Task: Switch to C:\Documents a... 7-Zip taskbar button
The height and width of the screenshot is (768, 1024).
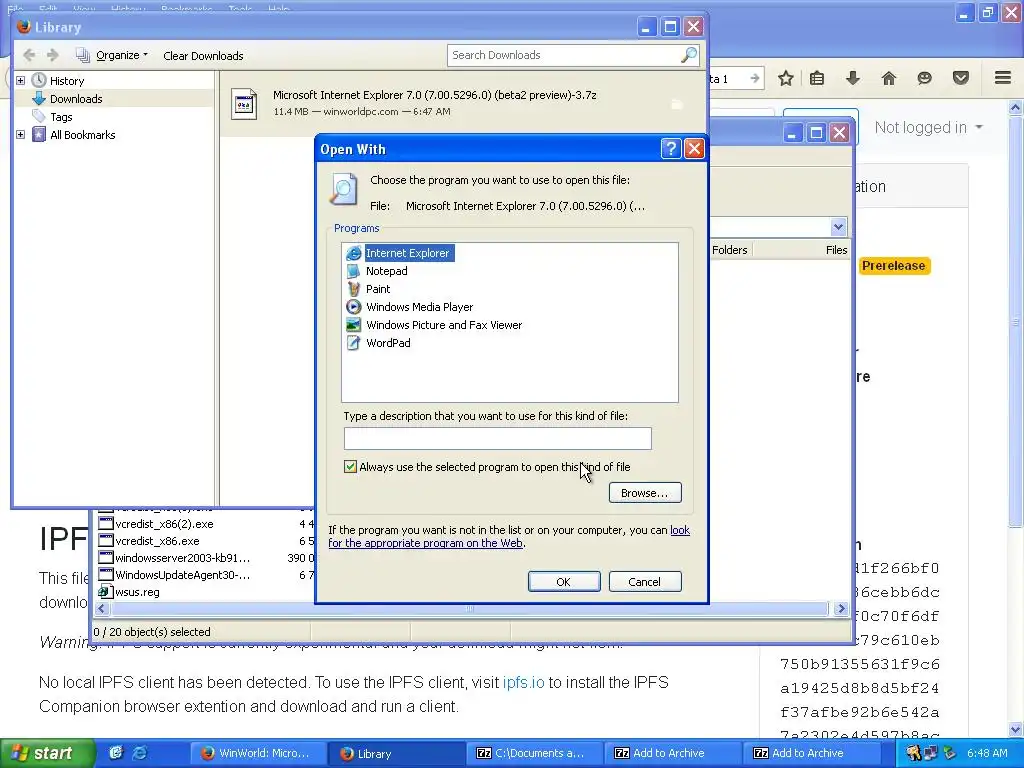Action: point(535,753)
